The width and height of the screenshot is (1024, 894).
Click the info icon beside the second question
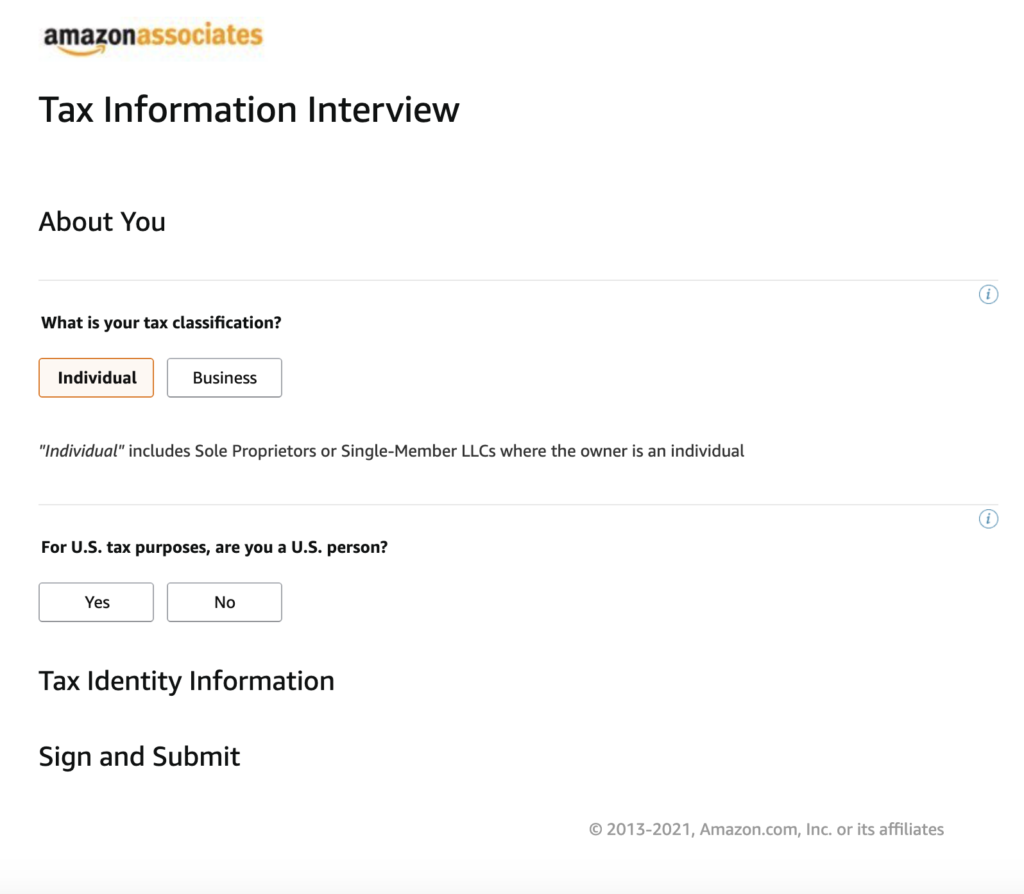pyautogui.click(x=988, y=518)
